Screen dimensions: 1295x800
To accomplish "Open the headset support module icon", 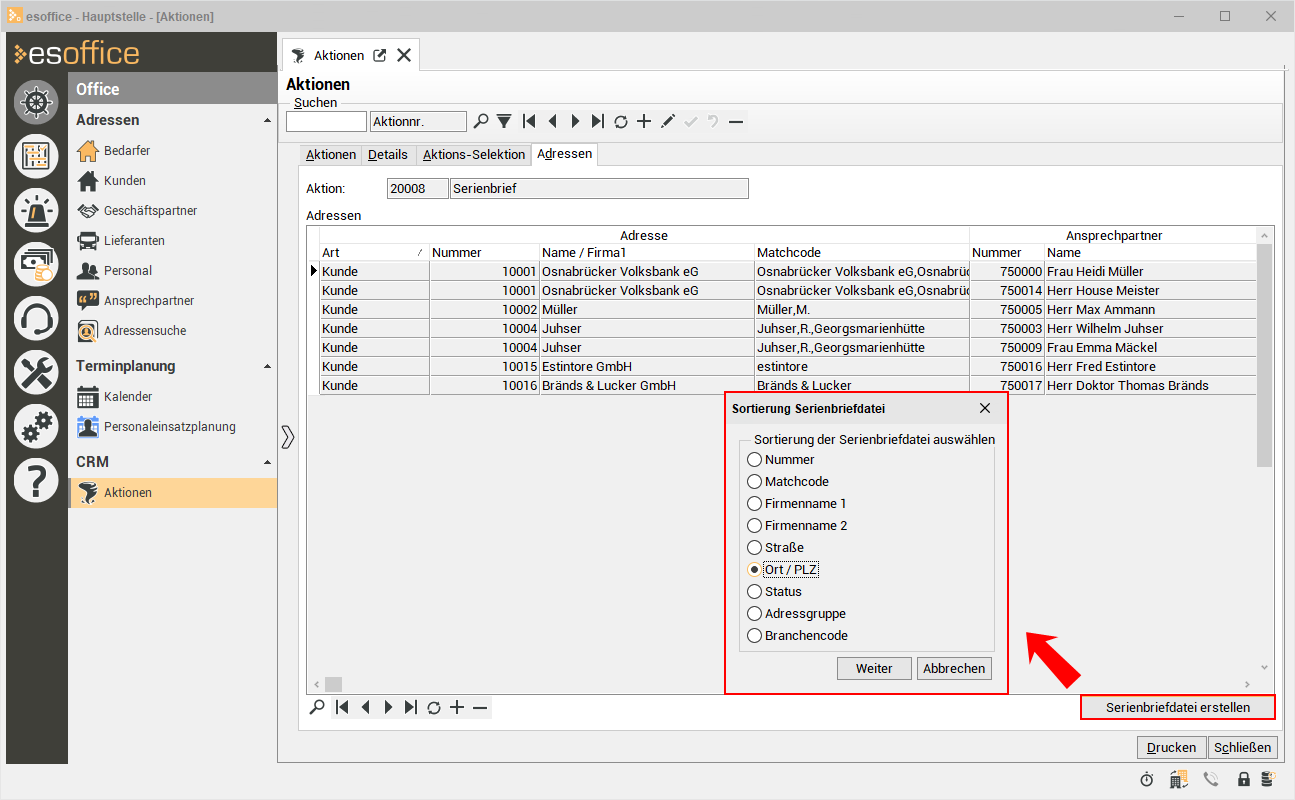I will pos(36,318).
